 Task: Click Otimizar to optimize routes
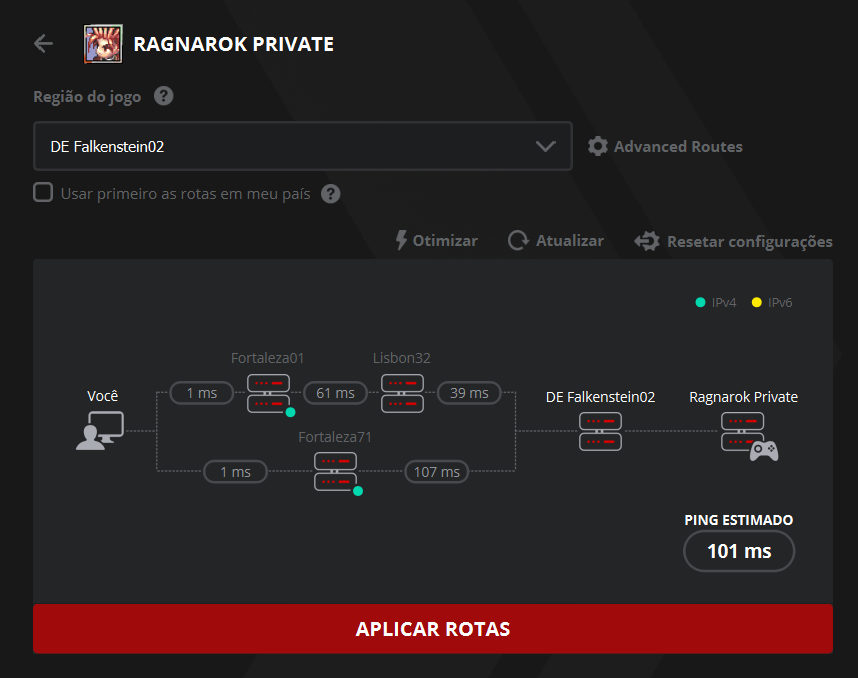click(436, 241)
